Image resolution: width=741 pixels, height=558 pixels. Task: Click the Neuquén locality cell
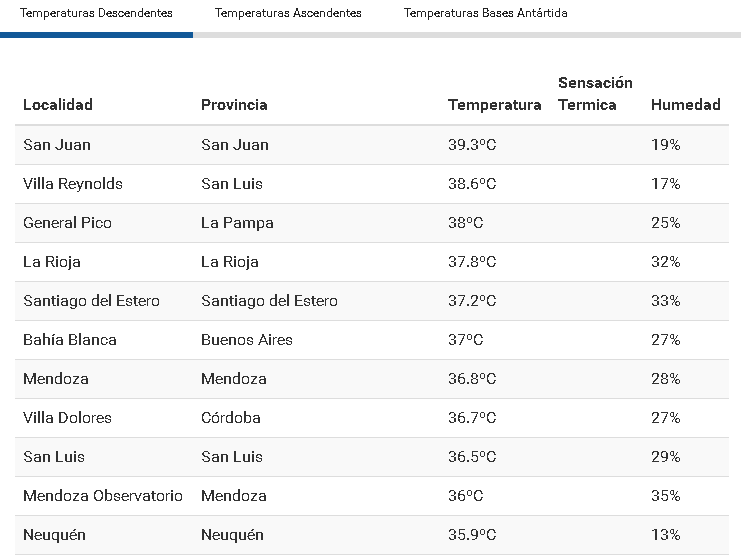click(55, 535)
